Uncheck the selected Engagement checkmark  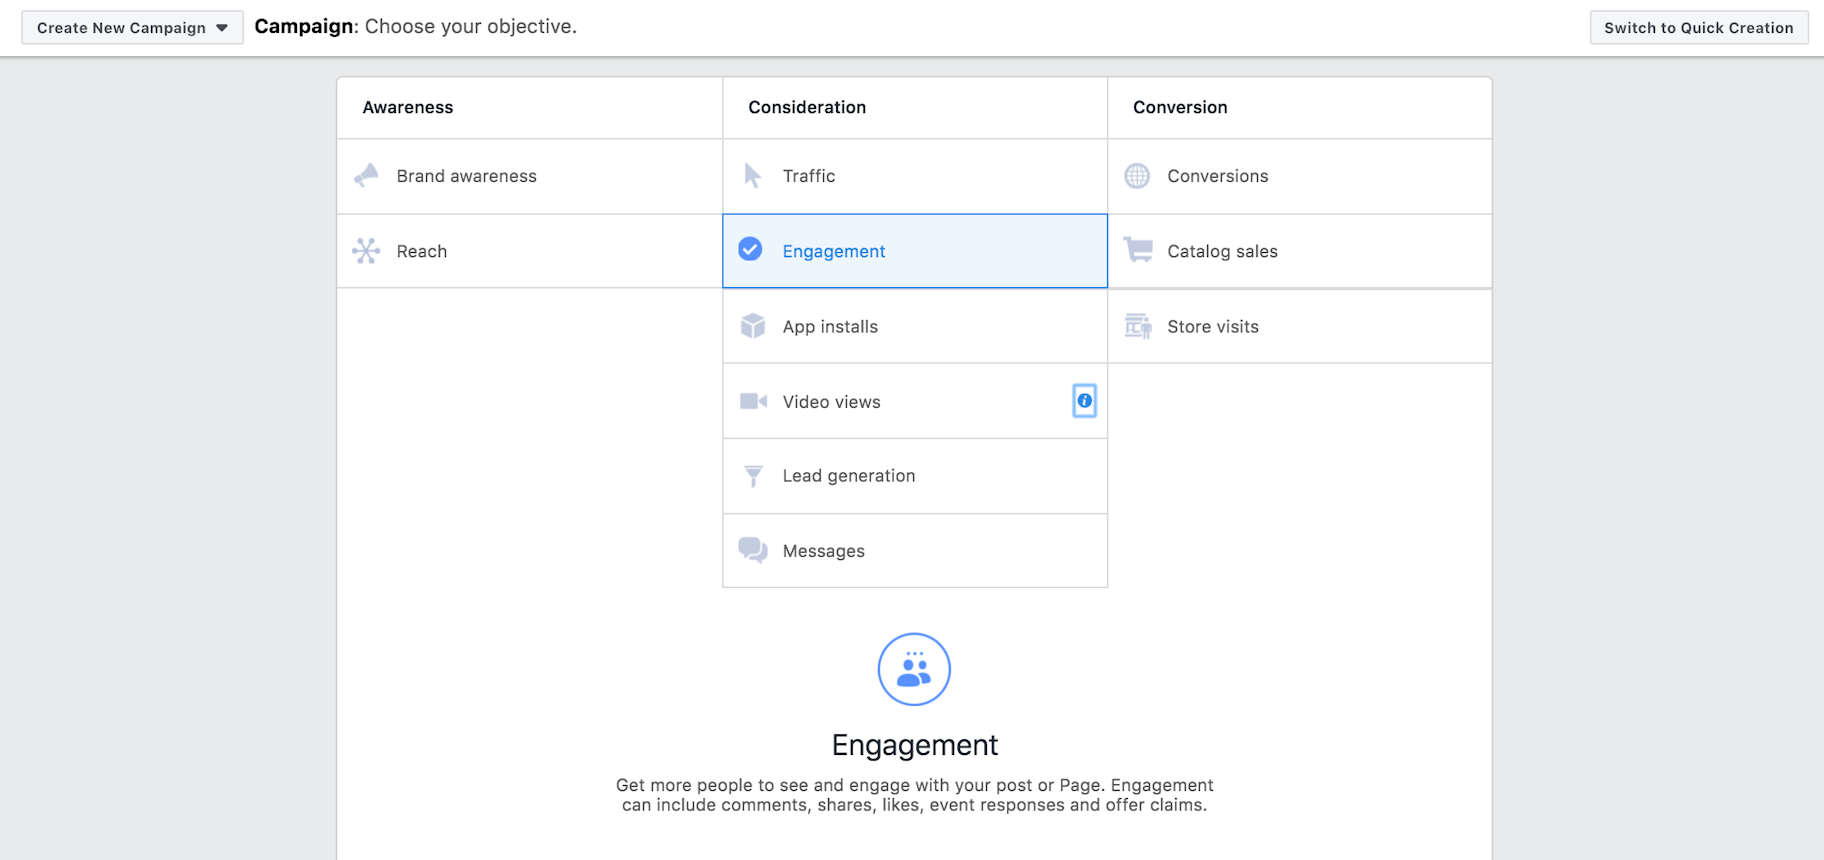click(750, 250)
